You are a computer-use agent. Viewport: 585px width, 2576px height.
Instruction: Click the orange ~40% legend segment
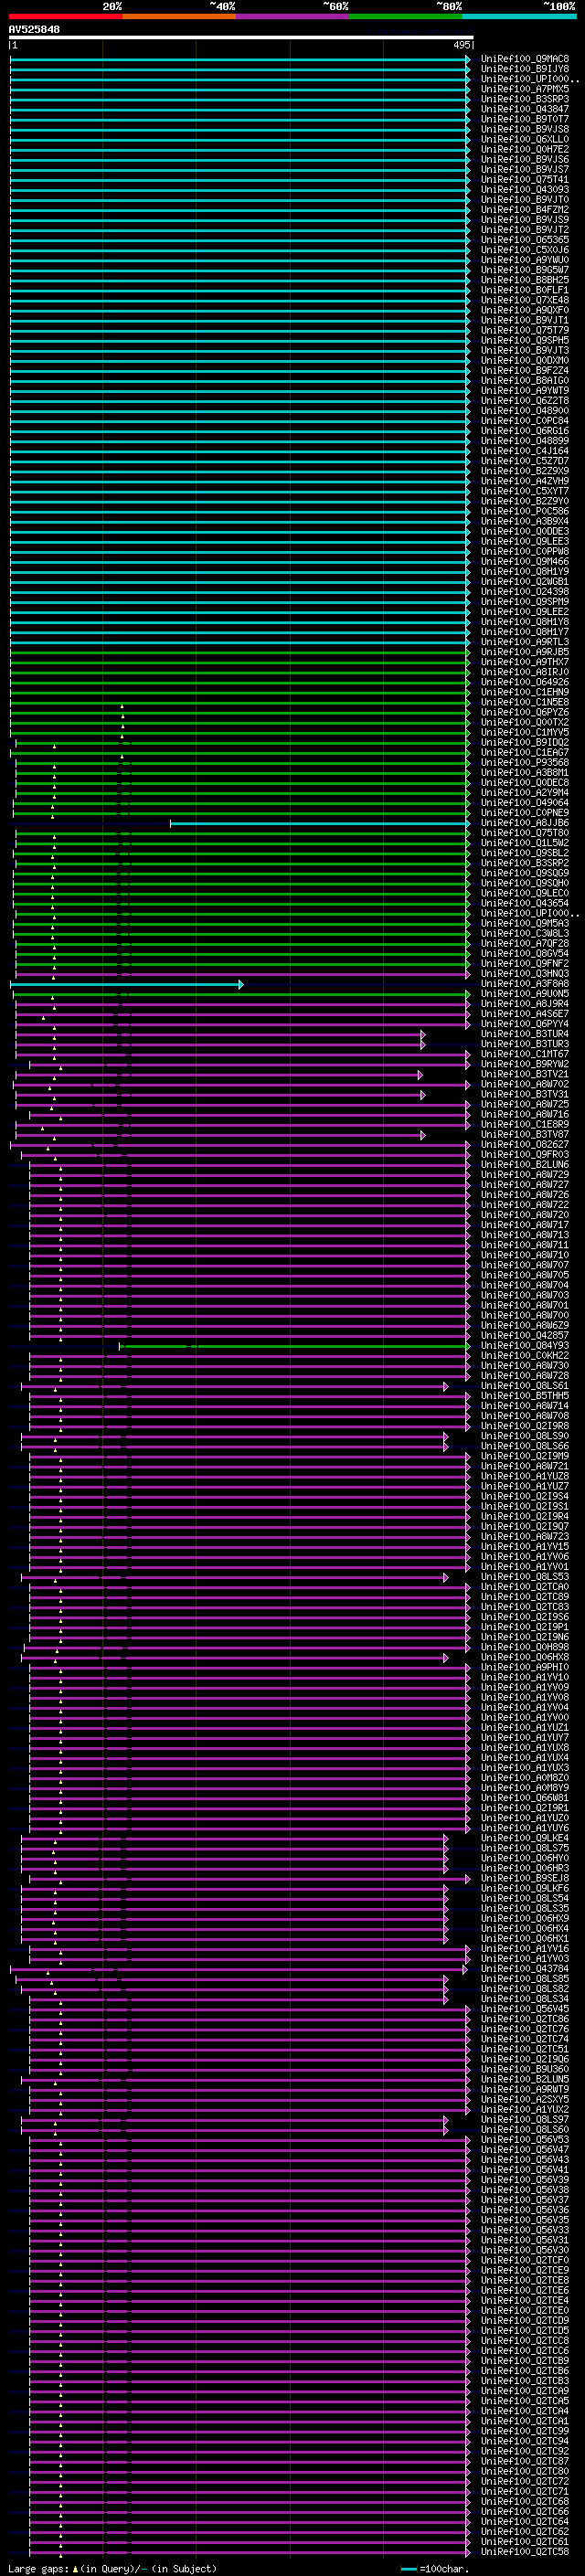point(179,16)
